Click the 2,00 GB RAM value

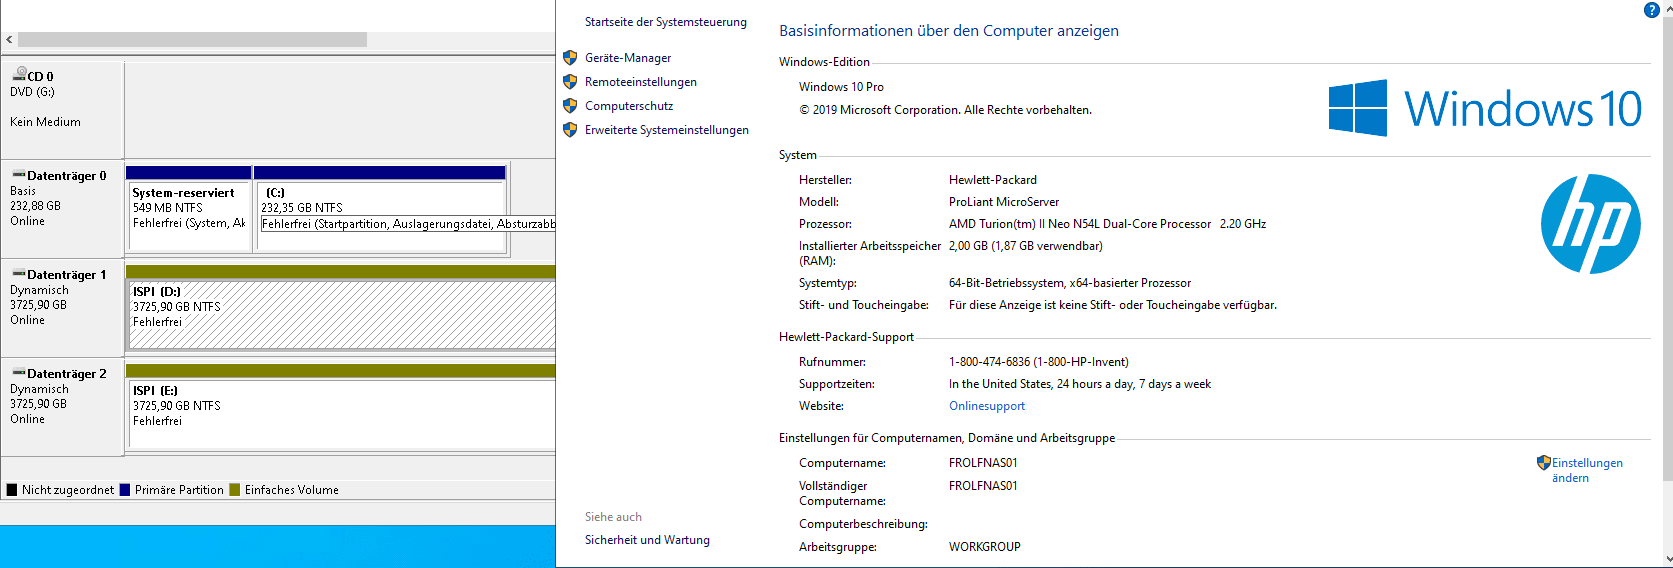coord(1026,246)
